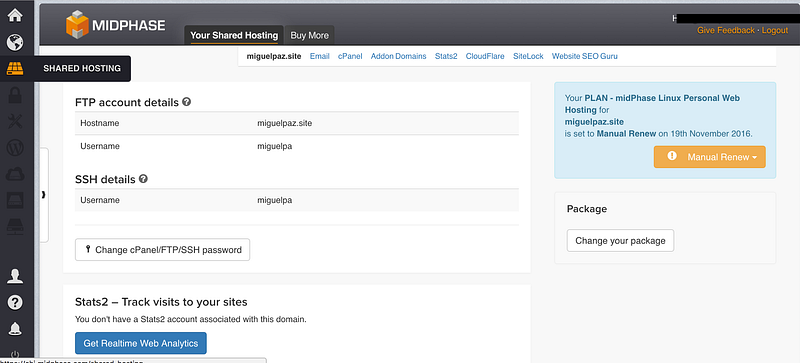This screenshot has width=800, height=363.
Task: Click Change cPanel/FTP/SSH password button
Action: (x=162, y=250)
